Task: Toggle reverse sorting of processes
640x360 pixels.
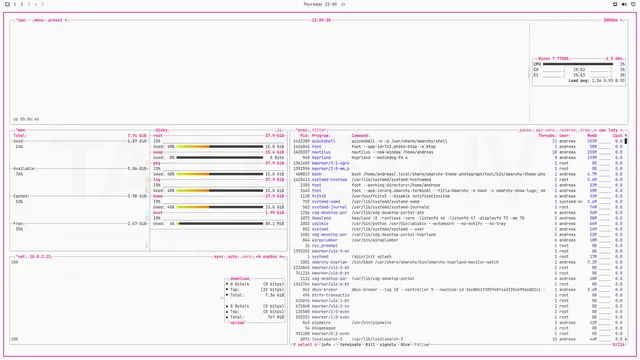Action: point(567,130)
